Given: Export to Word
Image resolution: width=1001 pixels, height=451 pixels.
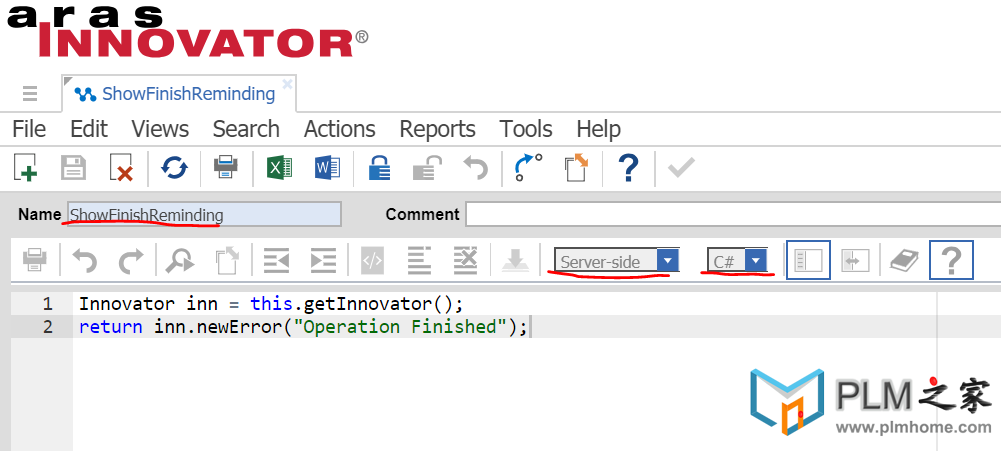Looking at the screenshot, I should click(327, 169).
